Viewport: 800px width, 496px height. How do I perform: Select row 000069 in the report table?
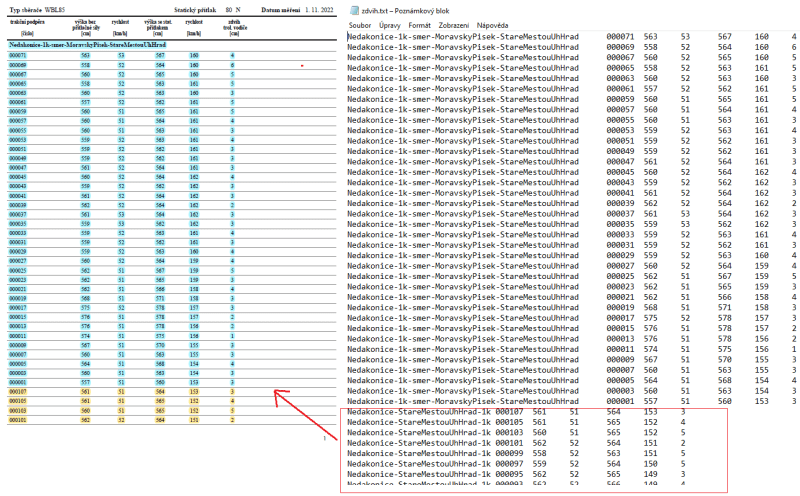click(x=172, y=65)
